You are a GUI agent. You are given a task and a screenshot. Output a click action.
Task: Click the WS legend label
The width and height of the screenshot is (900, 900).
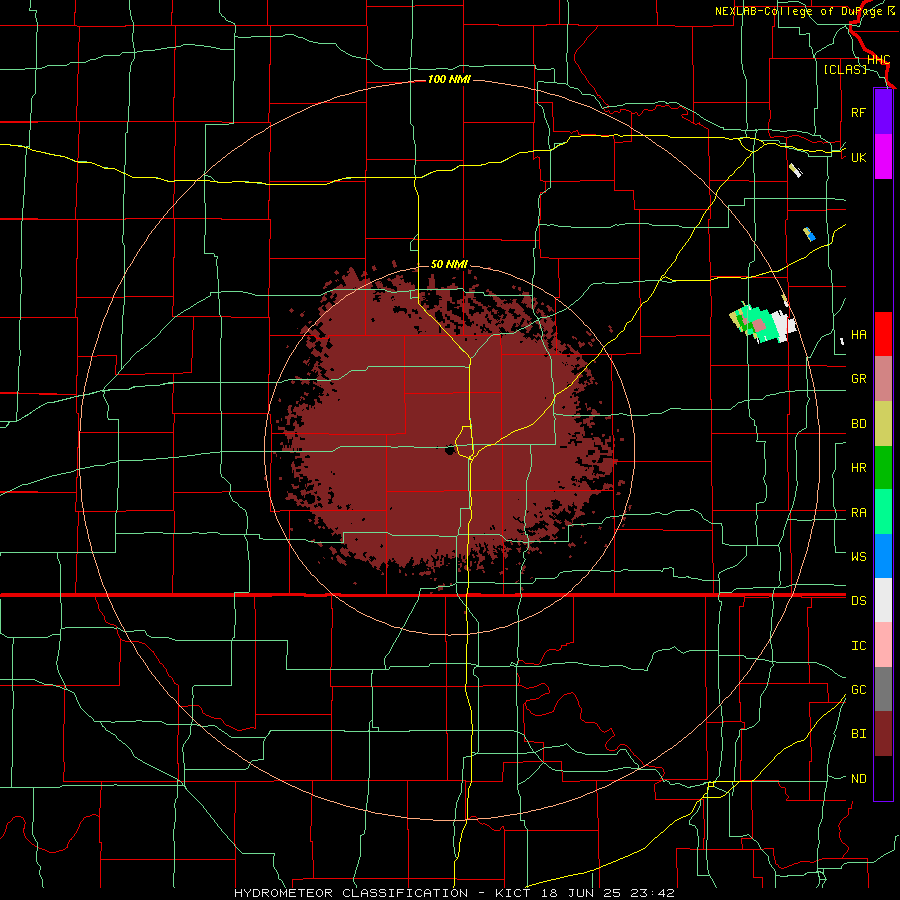point(858,557)
